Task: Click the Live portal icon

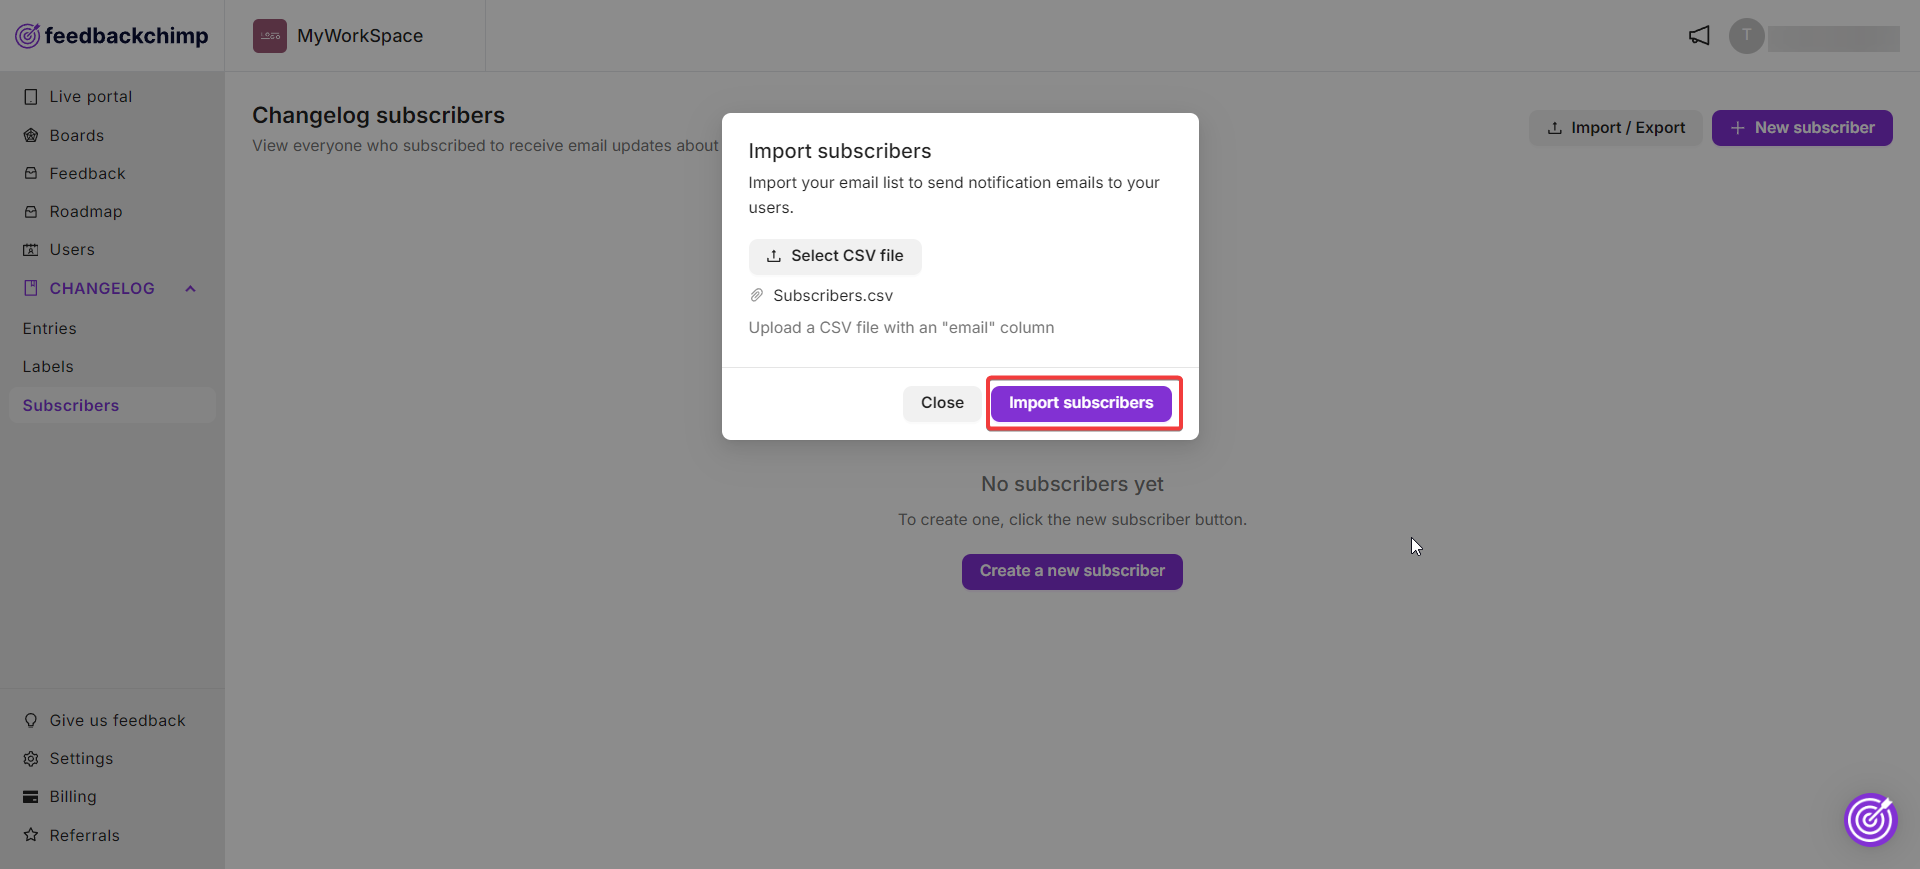Action: coord(31,97)
